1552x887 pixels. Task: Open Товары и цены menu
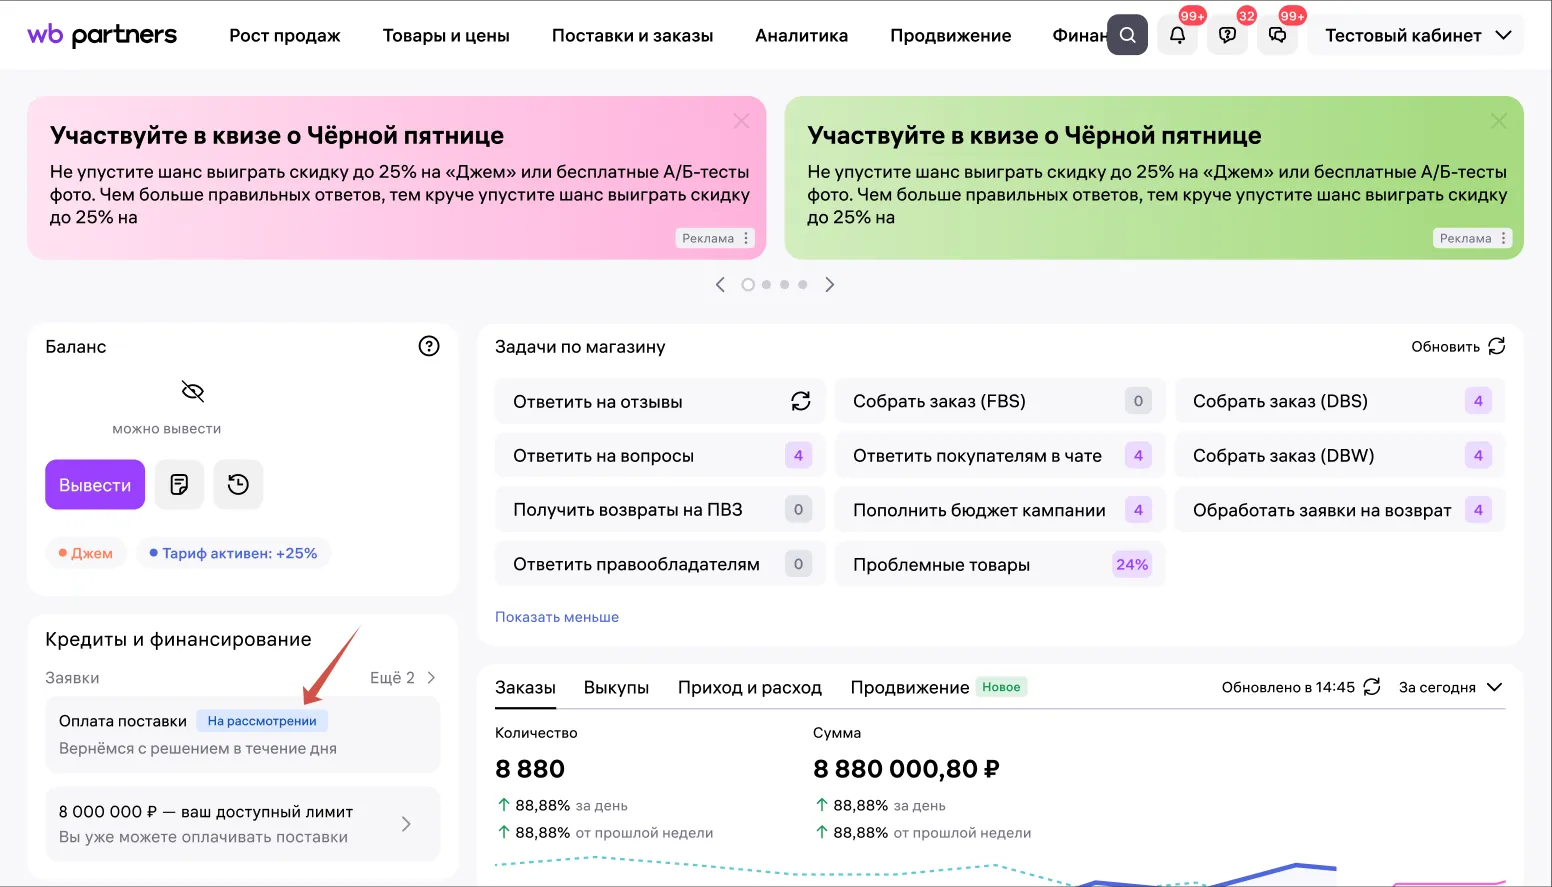(446, 35)
